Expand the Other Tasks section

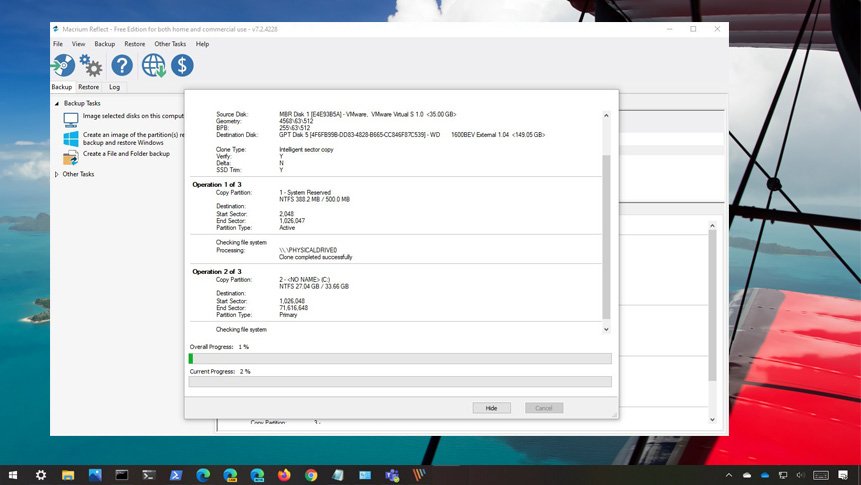(x=57, y=174)
